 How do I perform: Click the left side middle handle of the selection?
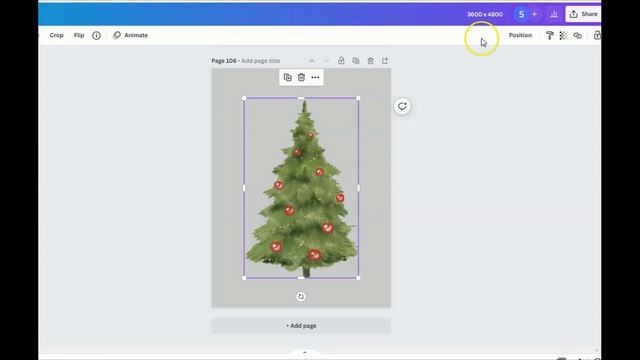click(x=244, y=188)
